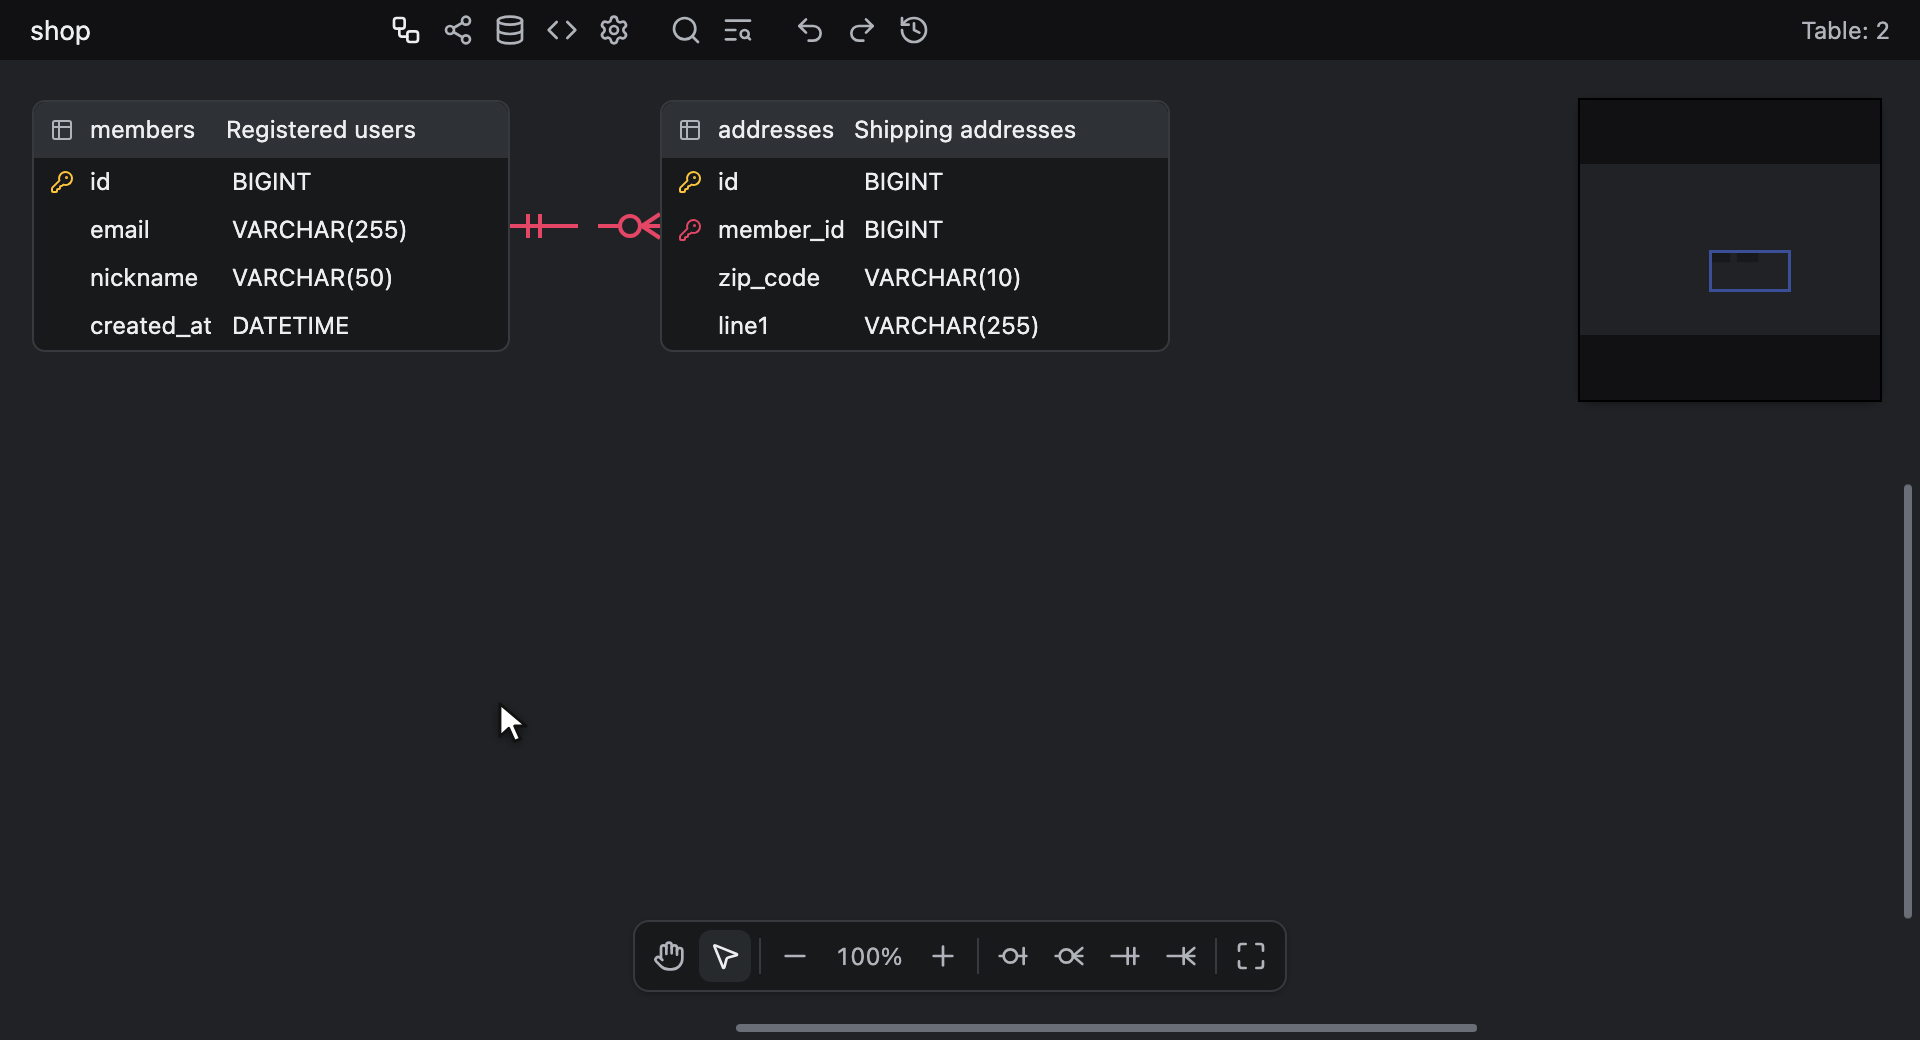Click the undo arrow
The height and width of the screenshot is (1040, 1920).
point(810,30)
